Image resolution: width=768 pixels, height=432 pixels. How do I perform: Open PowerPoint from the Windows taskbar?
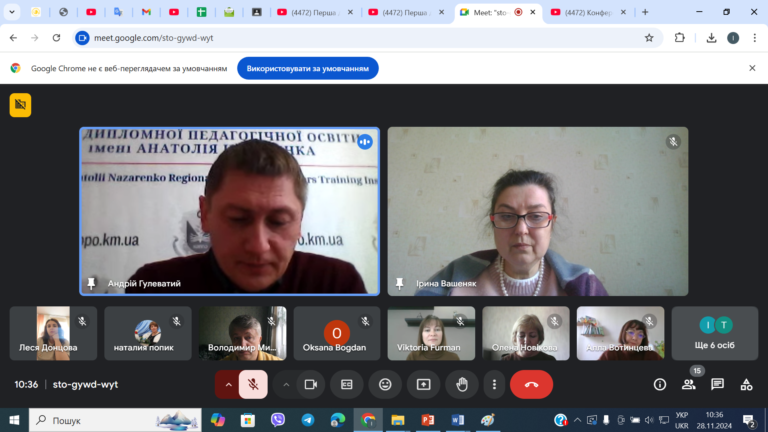428,420
